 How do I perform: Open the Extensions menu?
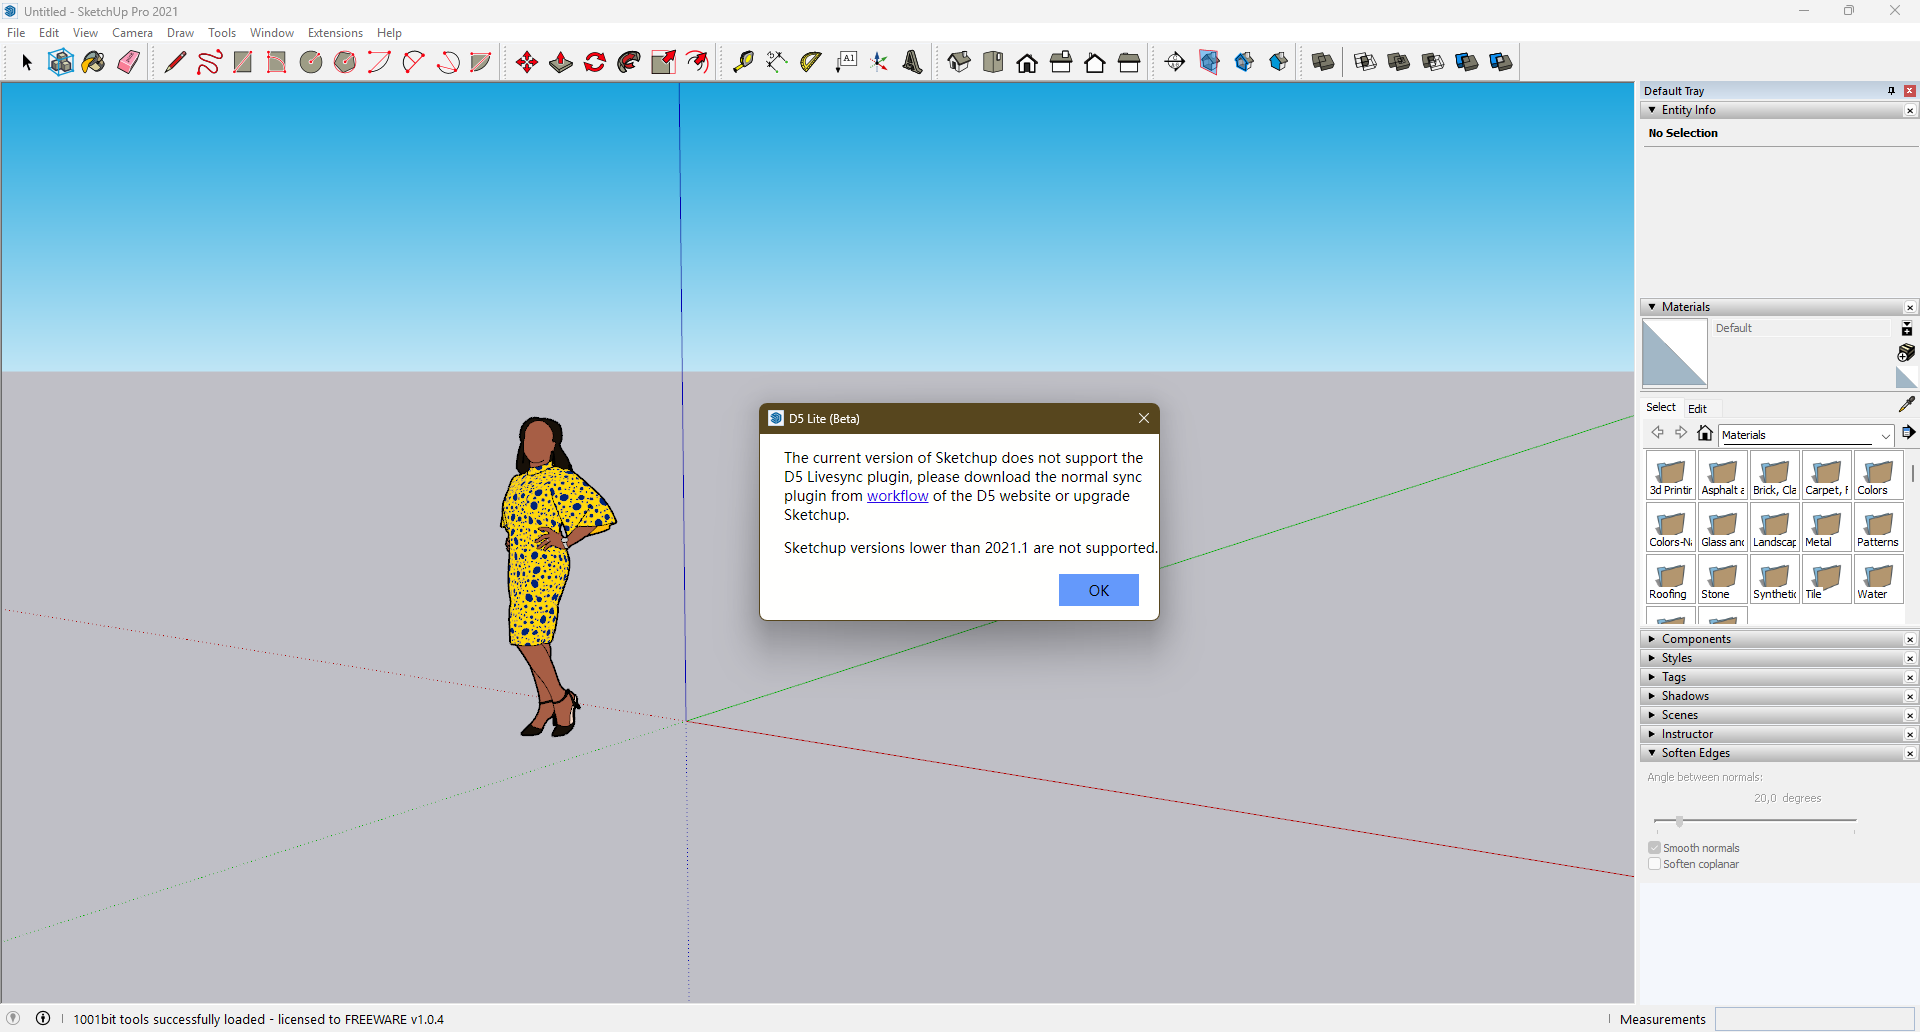pyautogui.click(x=335, y=33)
